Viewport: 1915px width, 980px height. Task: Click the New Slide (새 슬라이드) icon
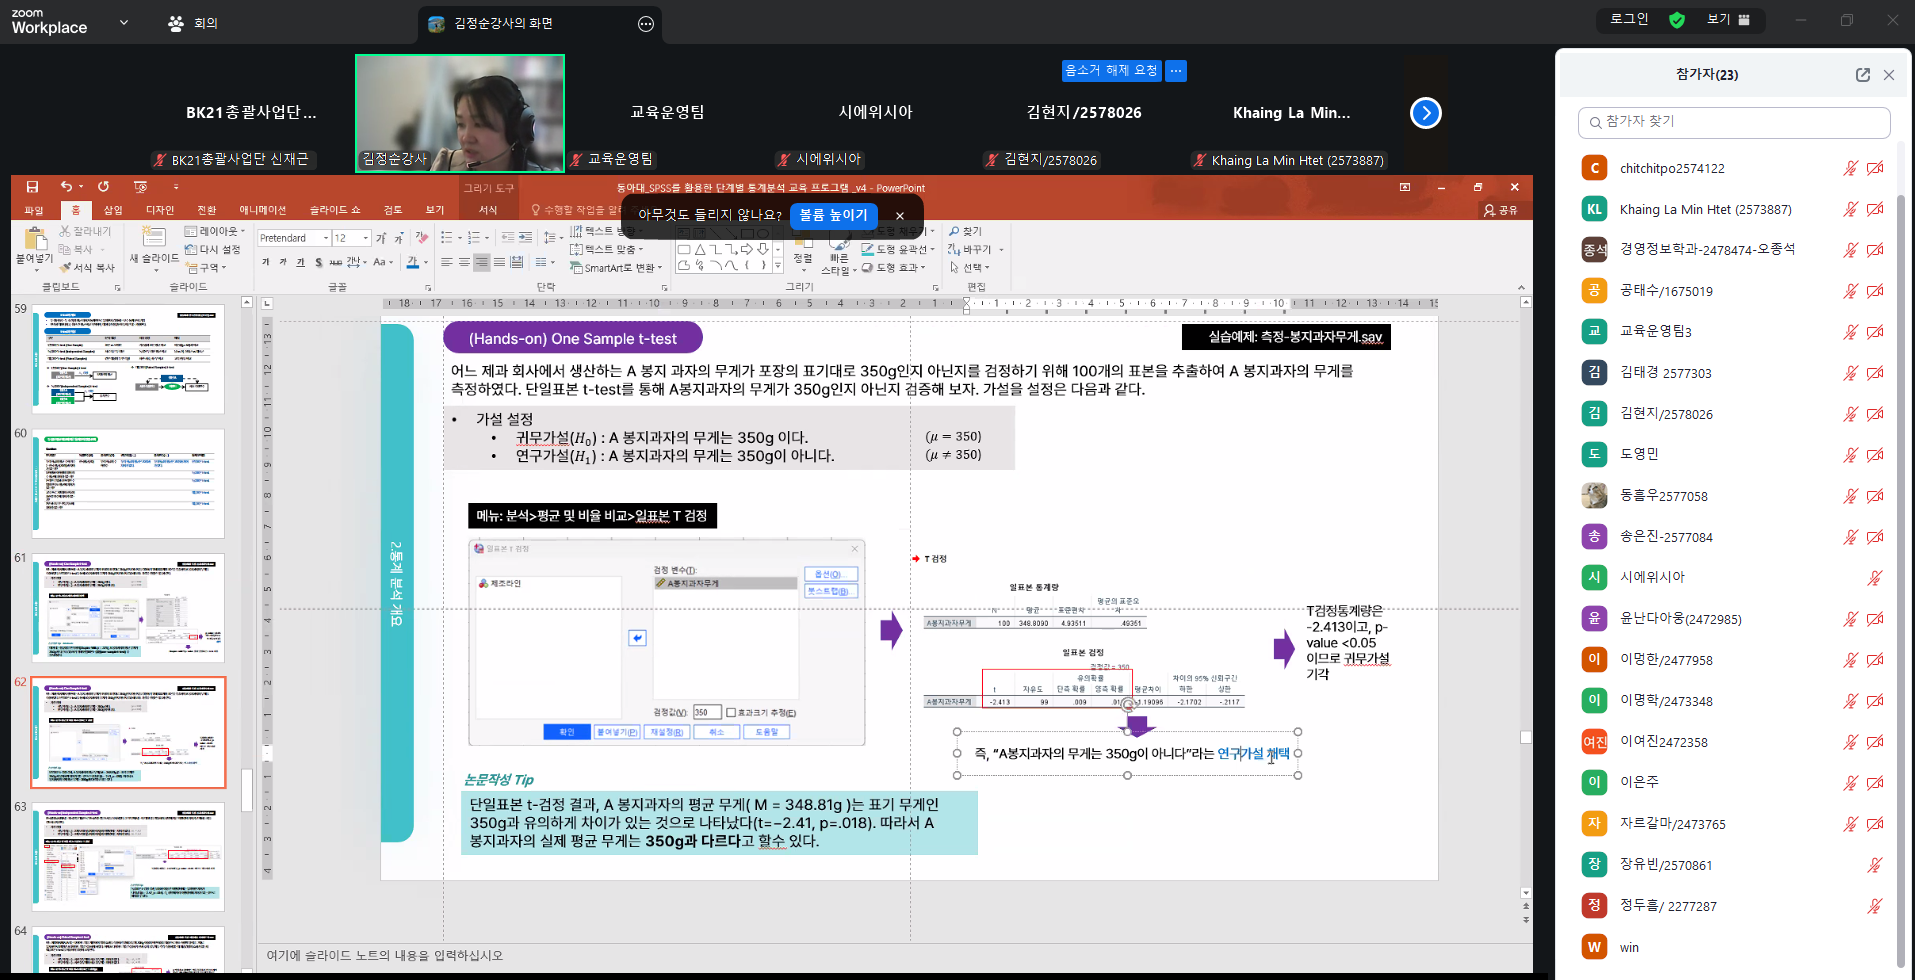click(x=153, y=238)
